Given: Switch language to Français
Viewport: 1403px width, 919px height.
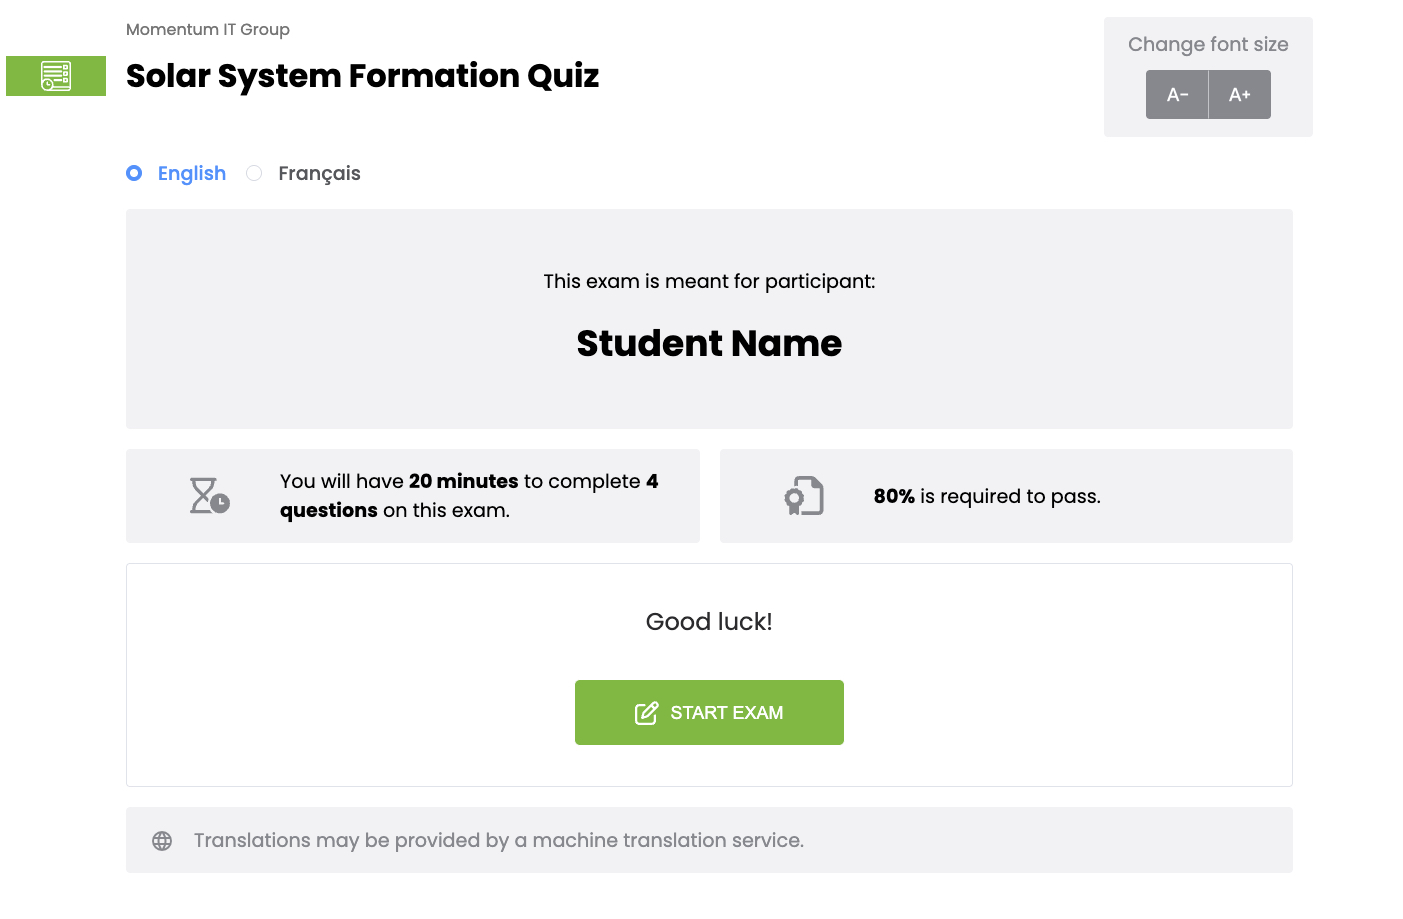Looking at the screenshot, I should click(x=254, y=173).
